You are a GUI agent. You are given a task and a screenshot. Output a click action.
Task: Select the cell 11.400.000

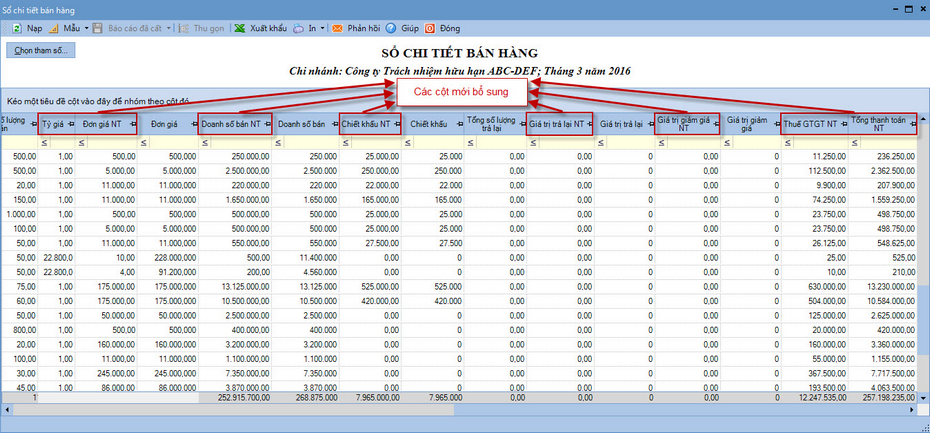click(306, 256)
